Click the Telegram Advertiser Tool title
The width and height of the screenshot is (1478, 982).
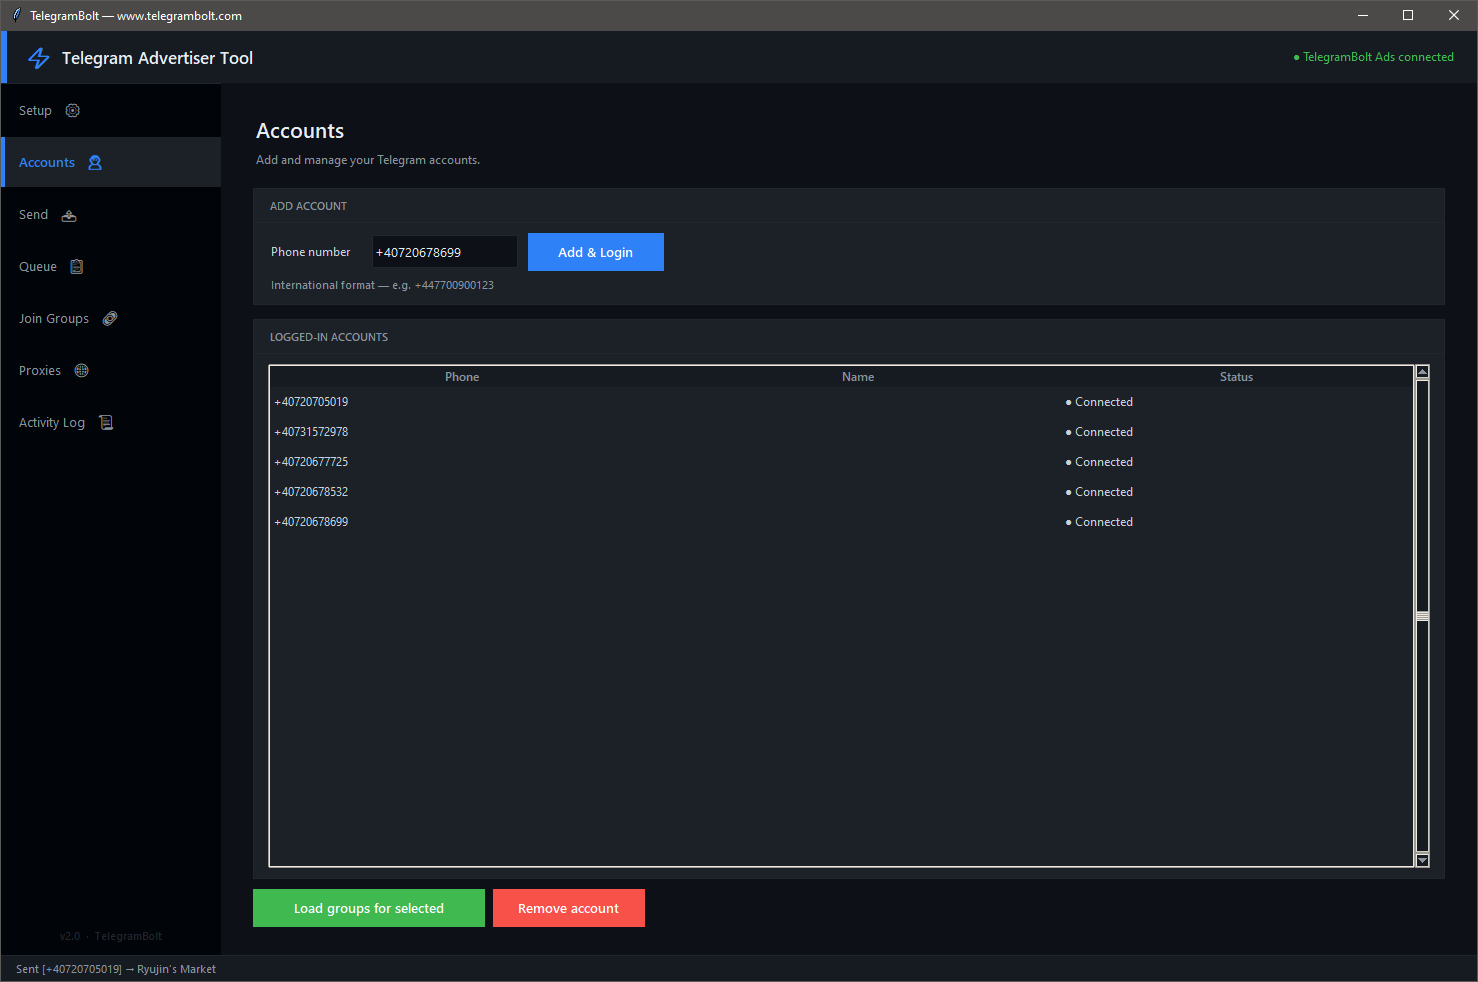point(157,58)
